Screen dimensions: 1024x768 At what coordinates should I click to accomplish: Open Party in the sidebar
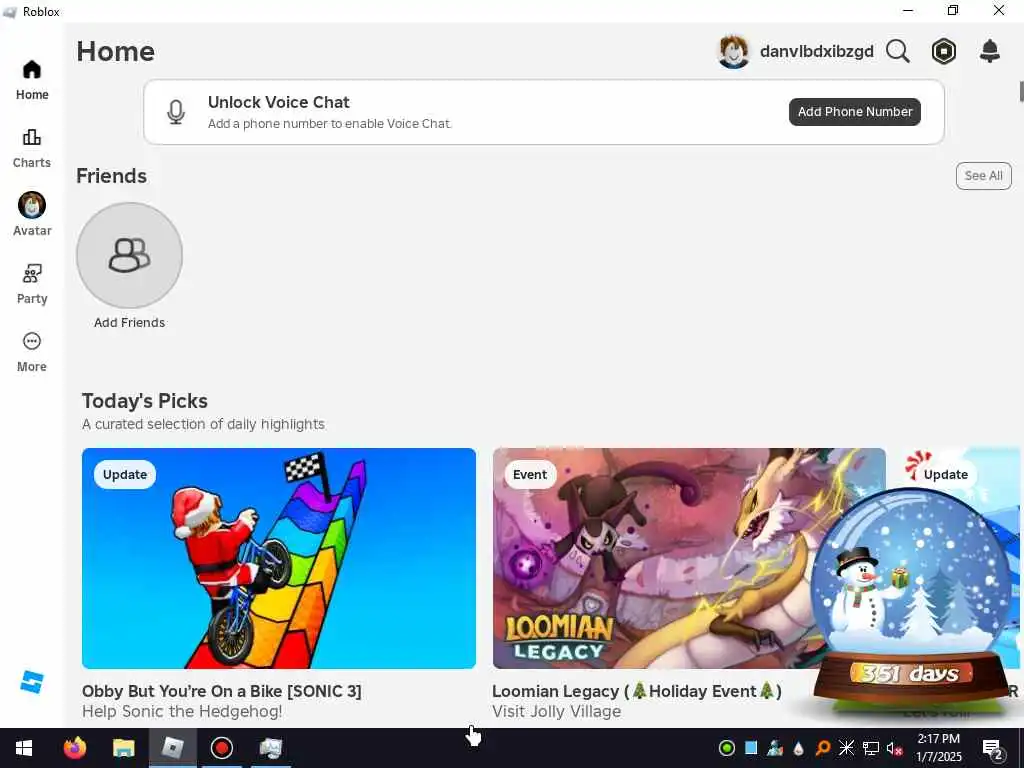click(32, 285)
